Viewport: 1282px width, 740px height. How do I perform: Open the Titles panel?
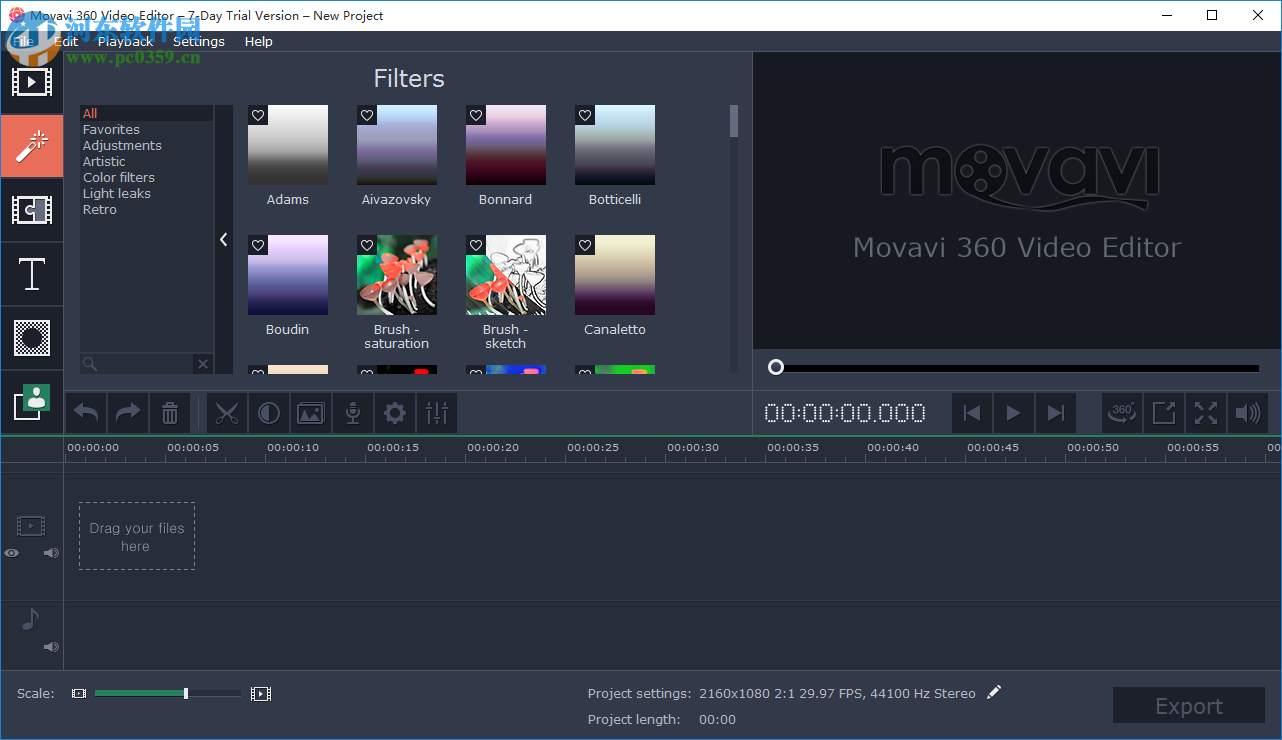pyautogui.click(x=32, y=274)
